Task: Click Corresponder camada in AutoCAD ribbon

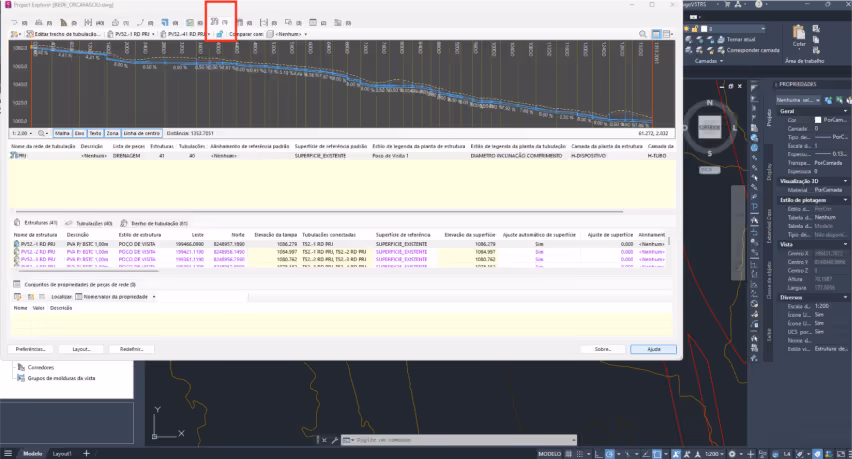Action: (748, 50)
